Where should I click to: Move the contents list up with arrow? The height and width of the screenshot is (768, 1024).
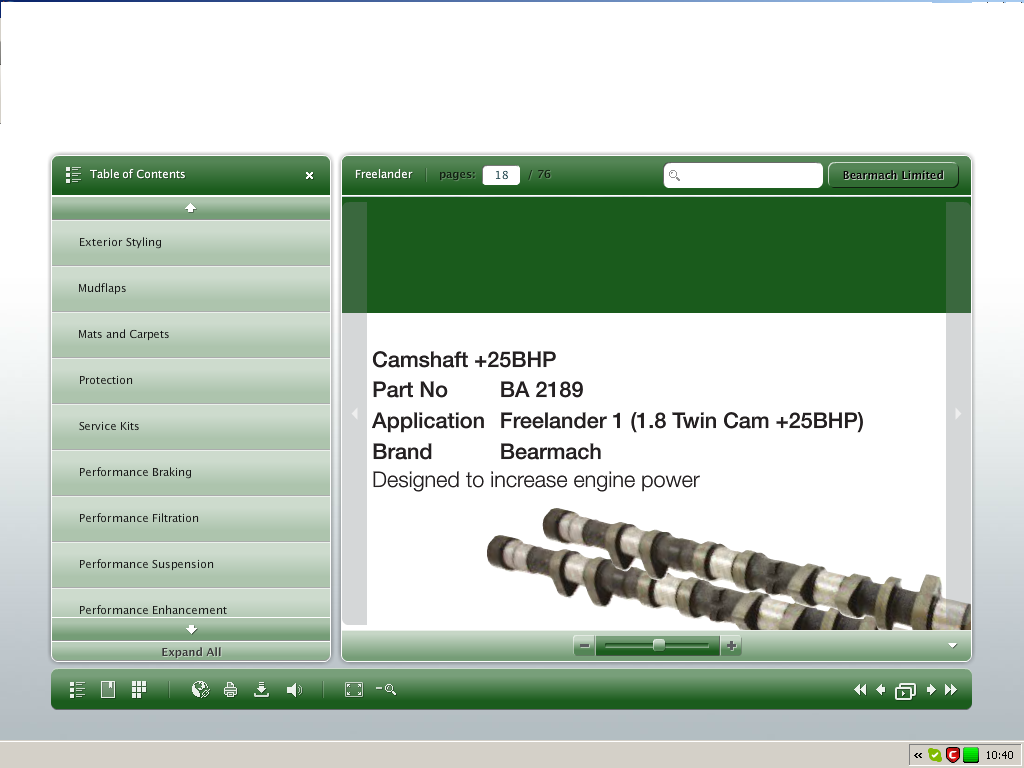tap(191, 208)
